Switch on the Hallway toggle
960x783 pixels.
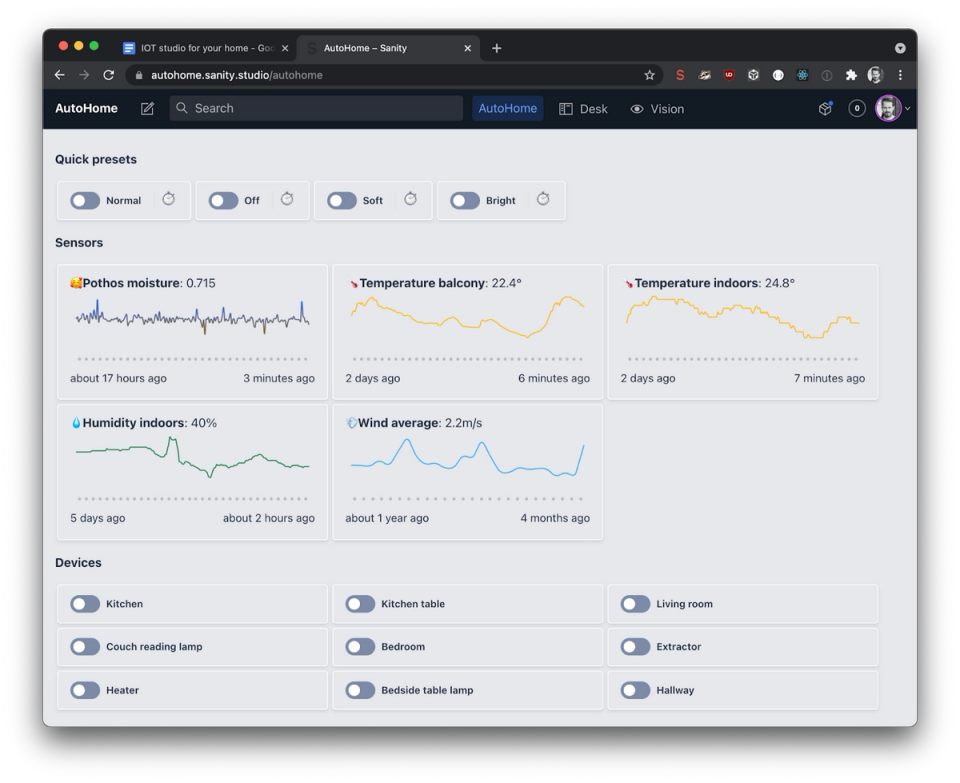pos(636,691)
